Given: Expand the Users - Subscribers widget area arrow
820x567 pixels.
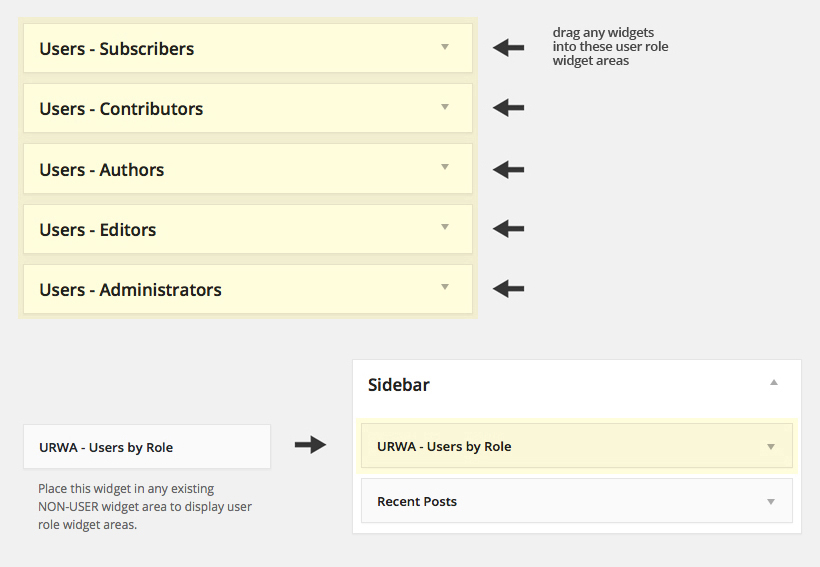Looking at the screenshot, I should click(445, 47).
